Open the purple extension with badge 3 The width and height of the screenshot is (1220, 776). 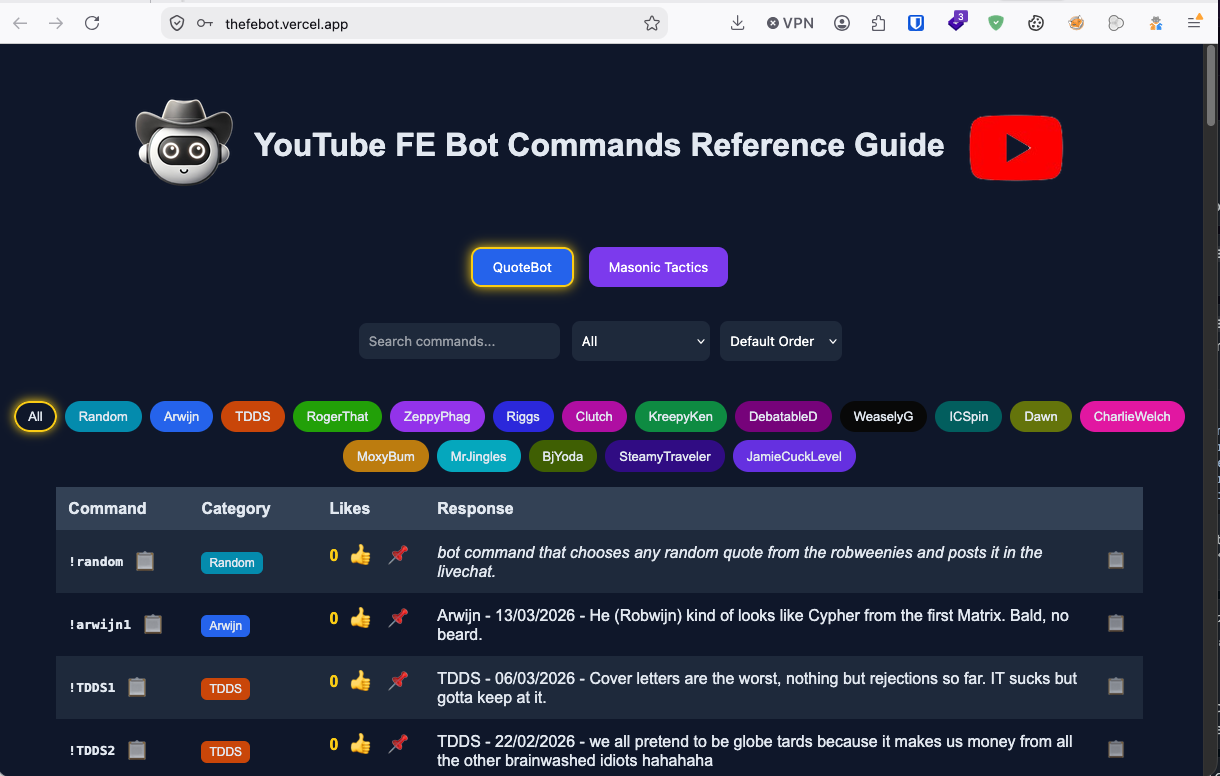point(957,22)
